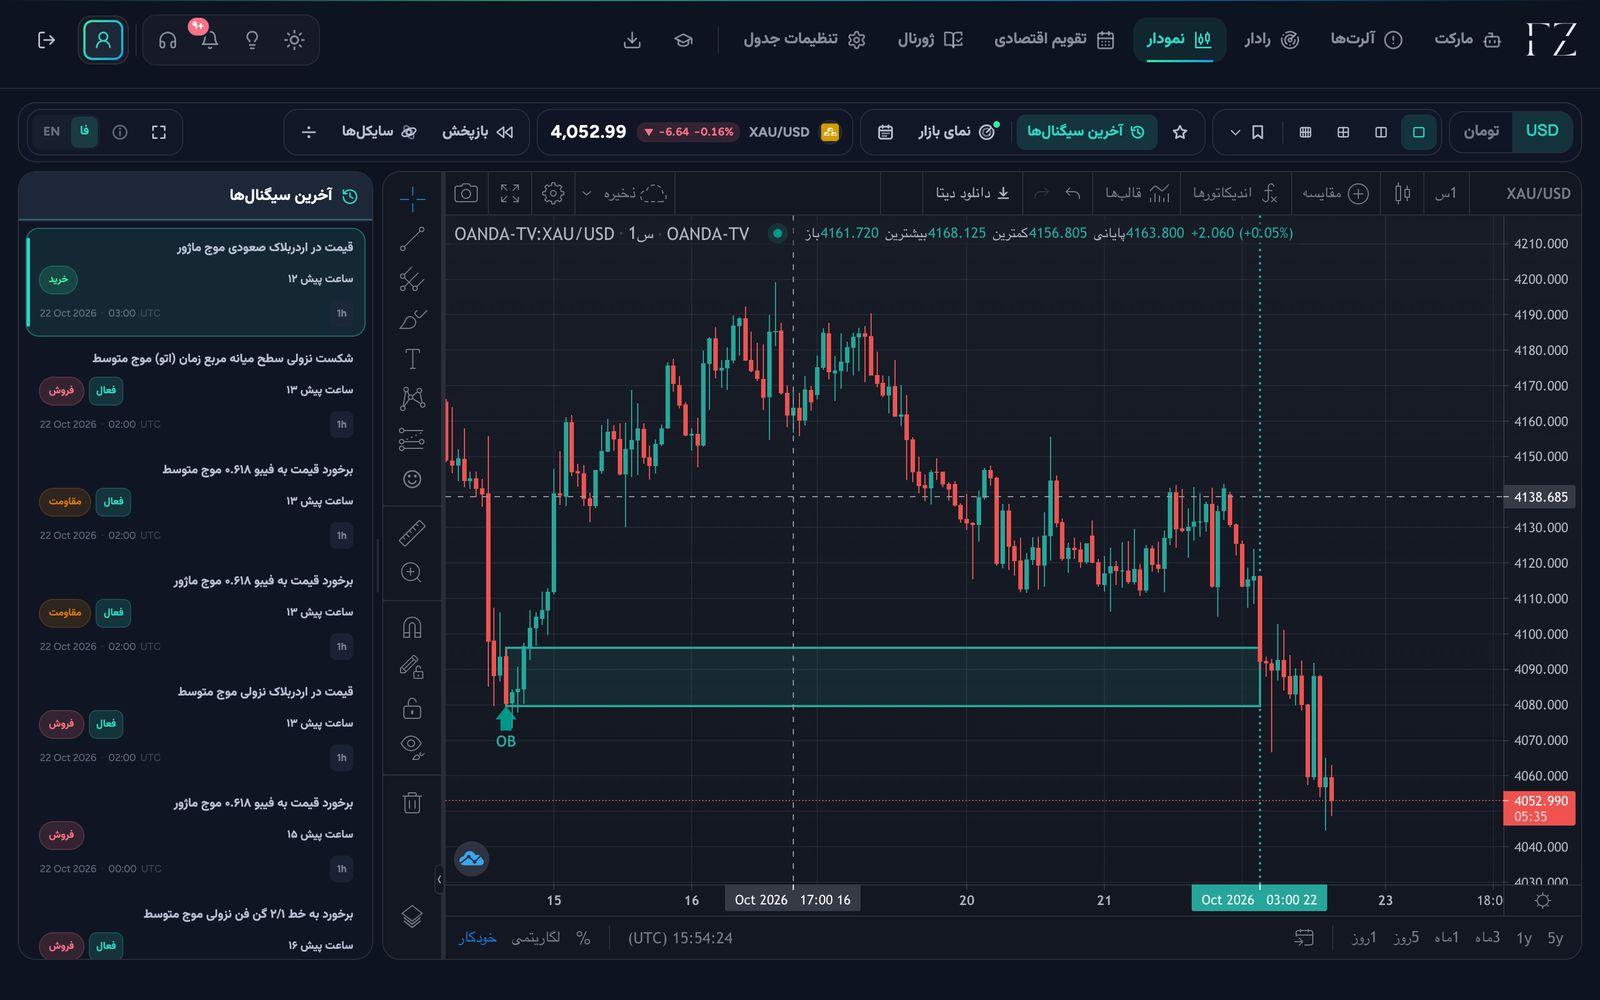1600x1000 pixels.
Task: Select the crosshair cursor tool
Action: [x=412, y=198]
